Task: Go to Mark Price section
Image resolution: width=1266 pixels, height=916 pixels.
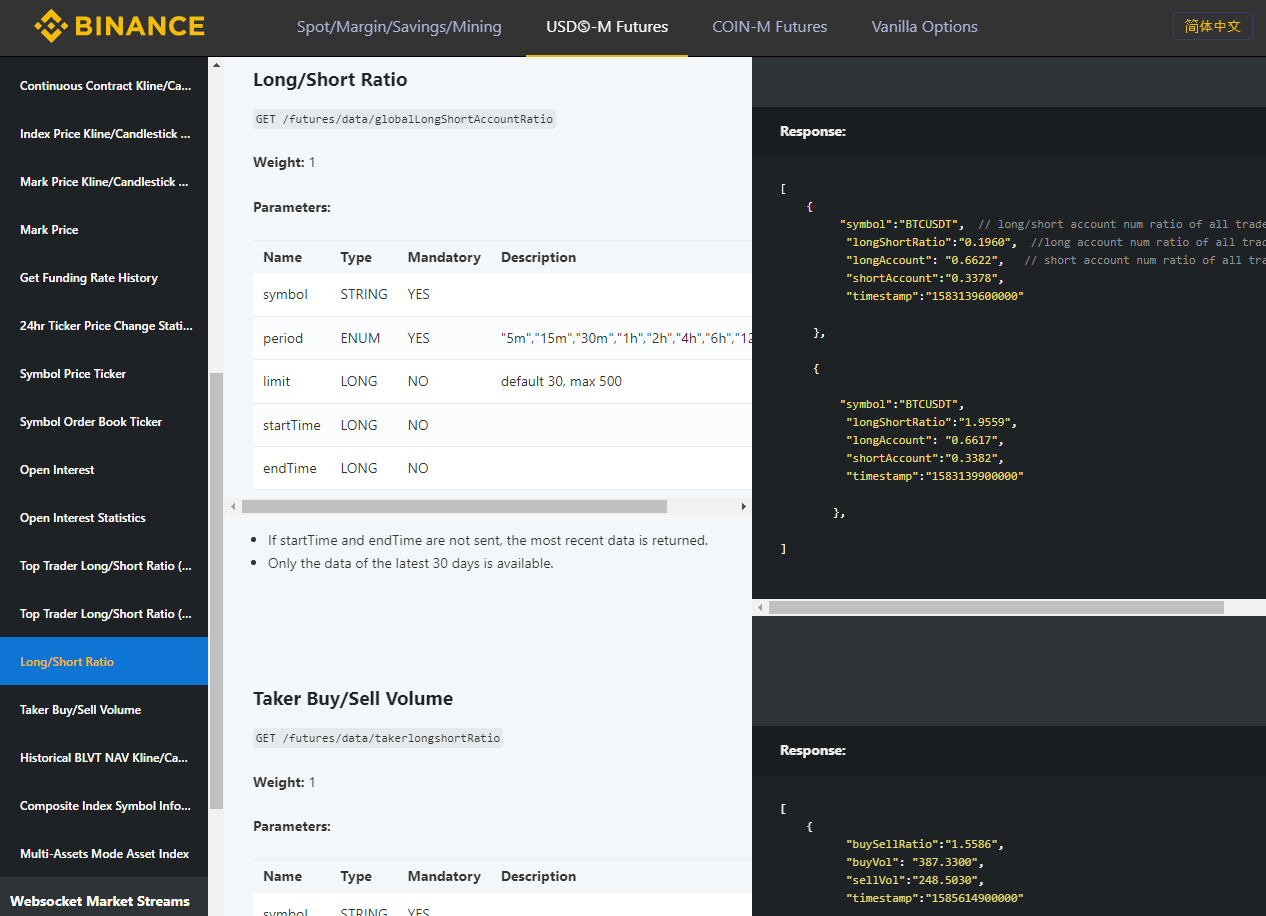Action: coord(104,230)
